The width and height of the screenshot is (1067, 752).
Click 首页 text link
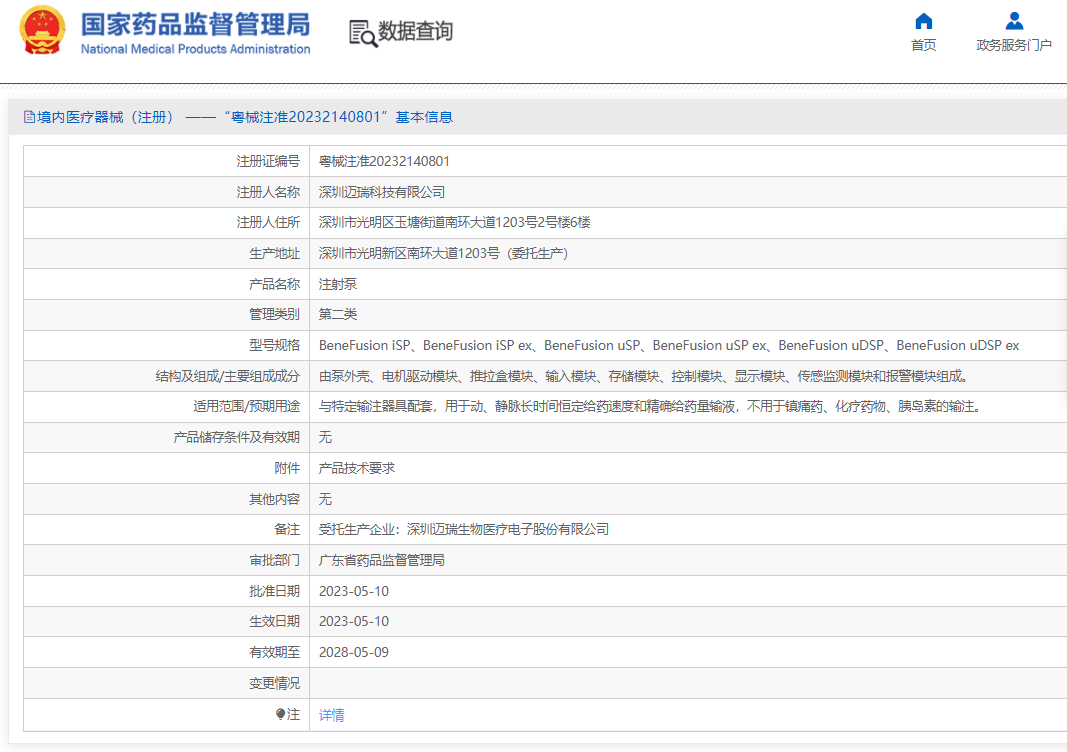pyautogui.click(x=923, y=45)
